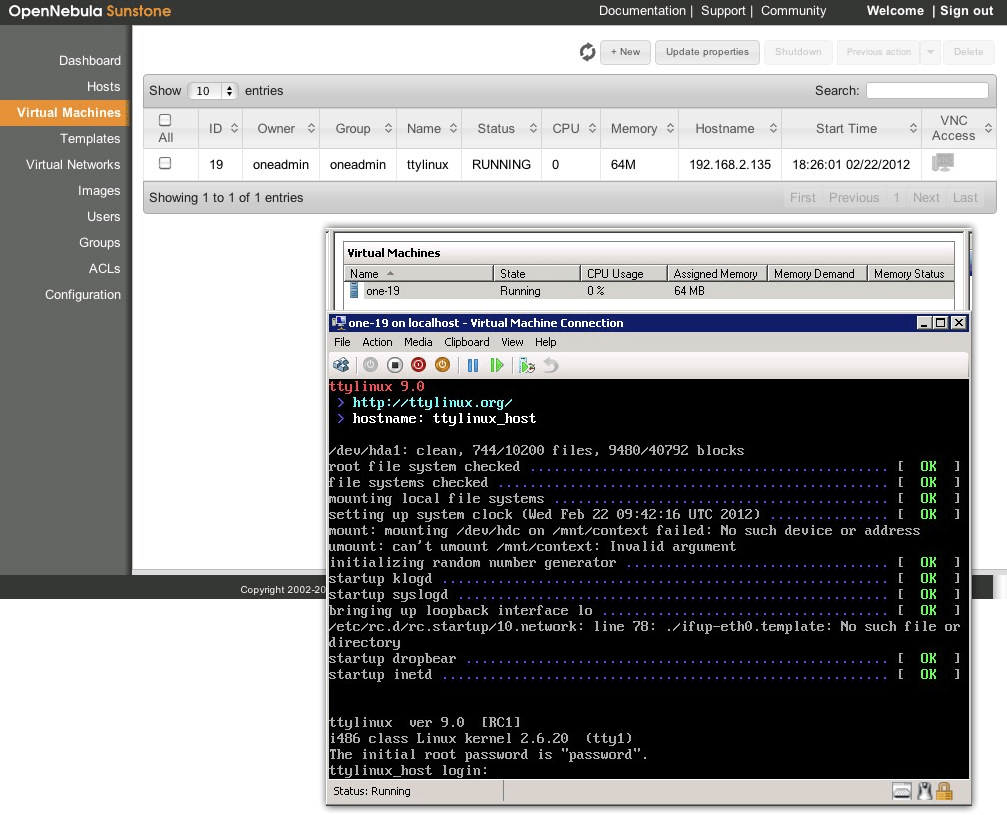Click the padlock security icon in status bar
Screen dimensions: 1007x815
[945, 791]
